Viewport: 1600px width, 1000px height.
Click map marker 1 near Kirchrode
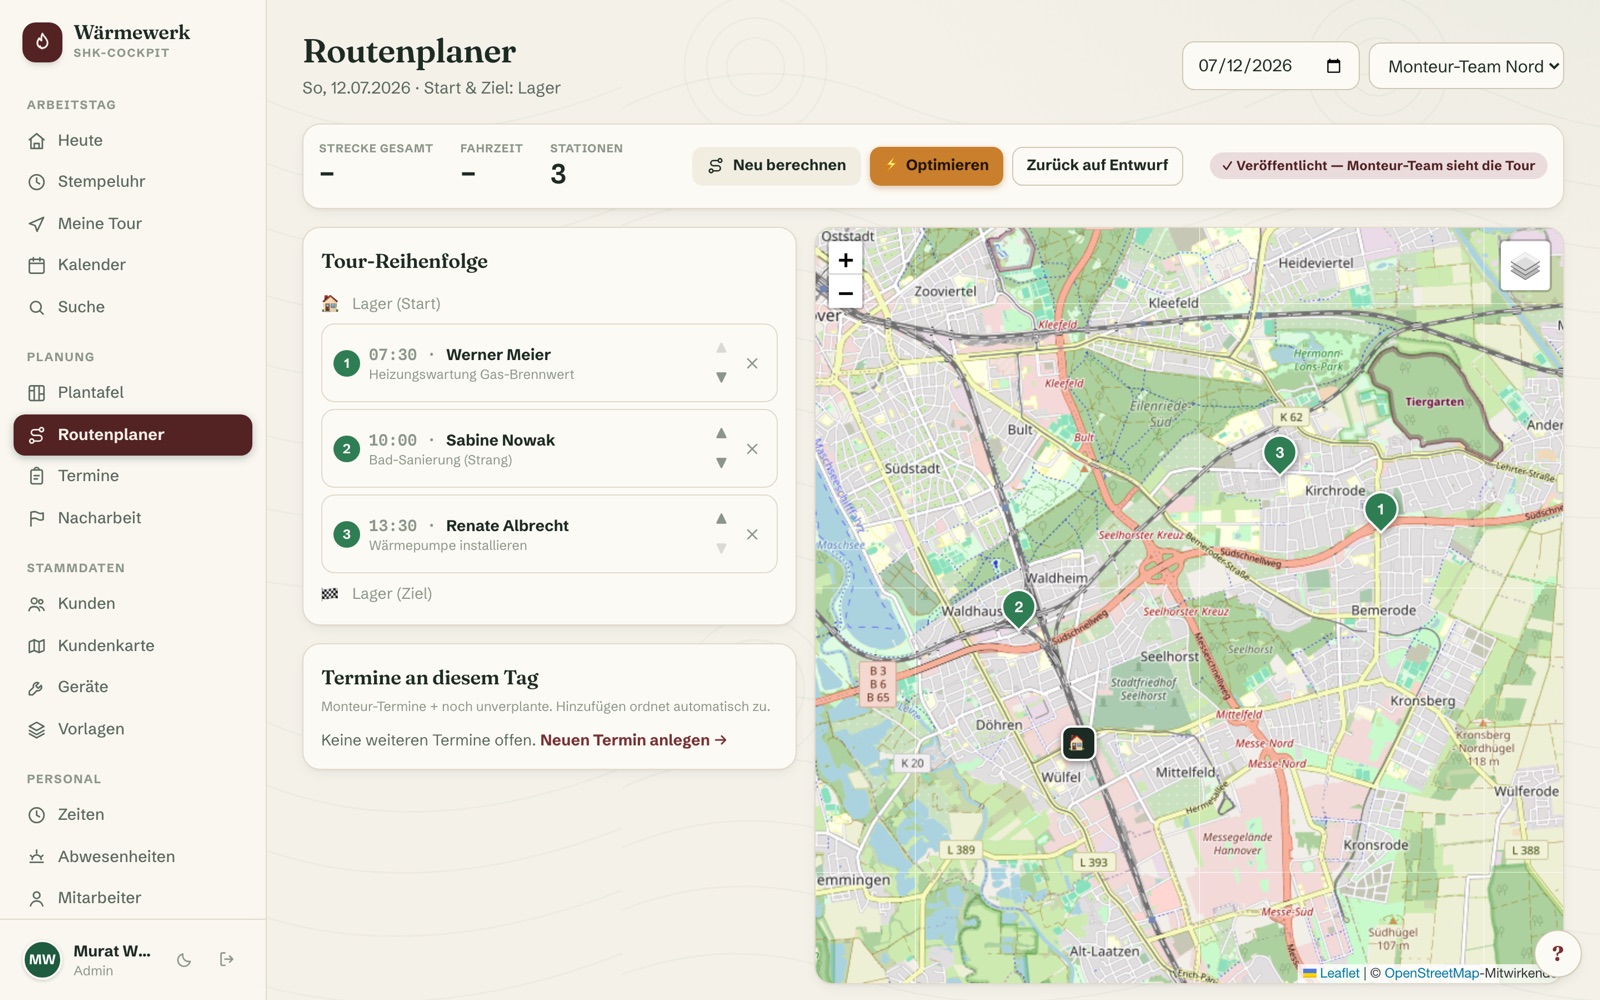[1380, 511]
